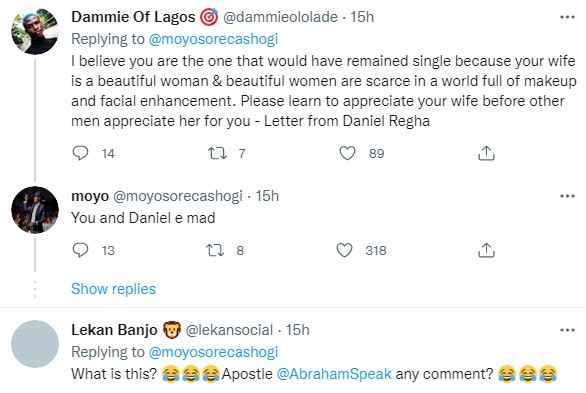Expand thread with Show replies
The image size is (586, 393).
pyautogui.click(x=114, y=289)
